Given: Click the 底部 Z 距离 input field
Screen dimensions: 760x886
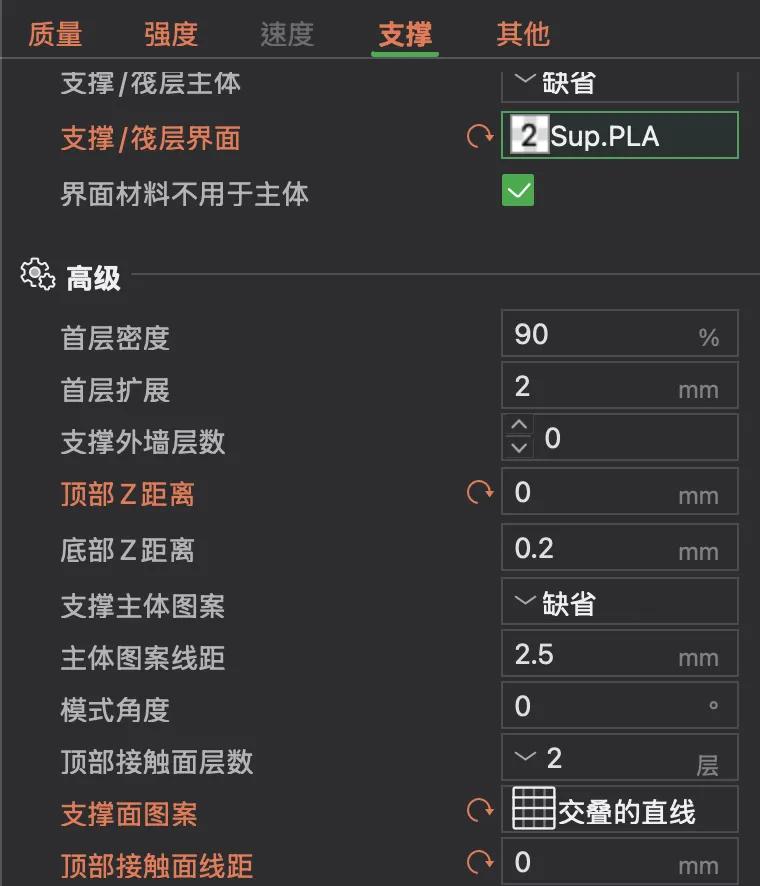Looking at the screenshot, I should 619,548.
